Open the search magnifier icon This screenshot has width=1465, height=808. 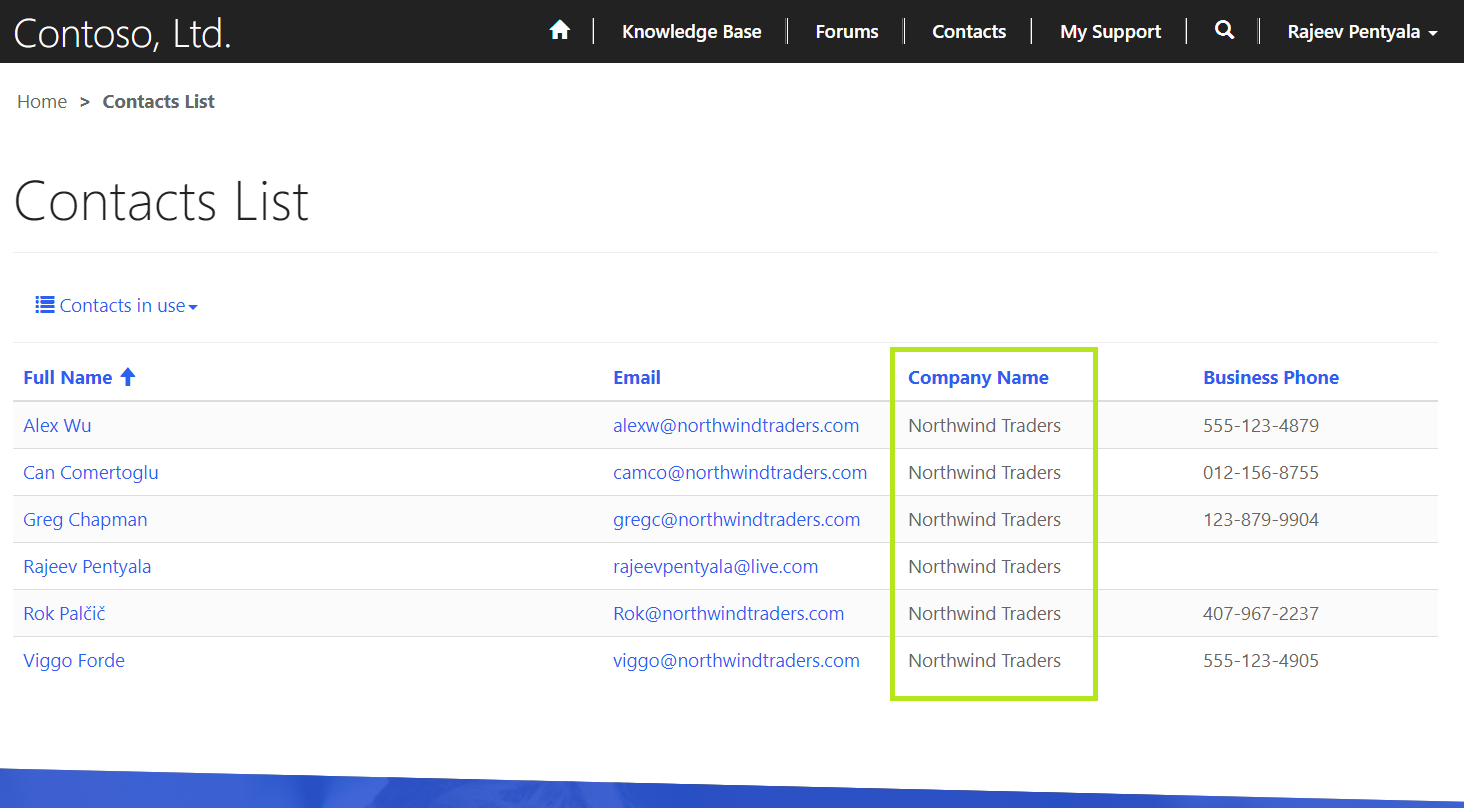tap(1224, 30)
